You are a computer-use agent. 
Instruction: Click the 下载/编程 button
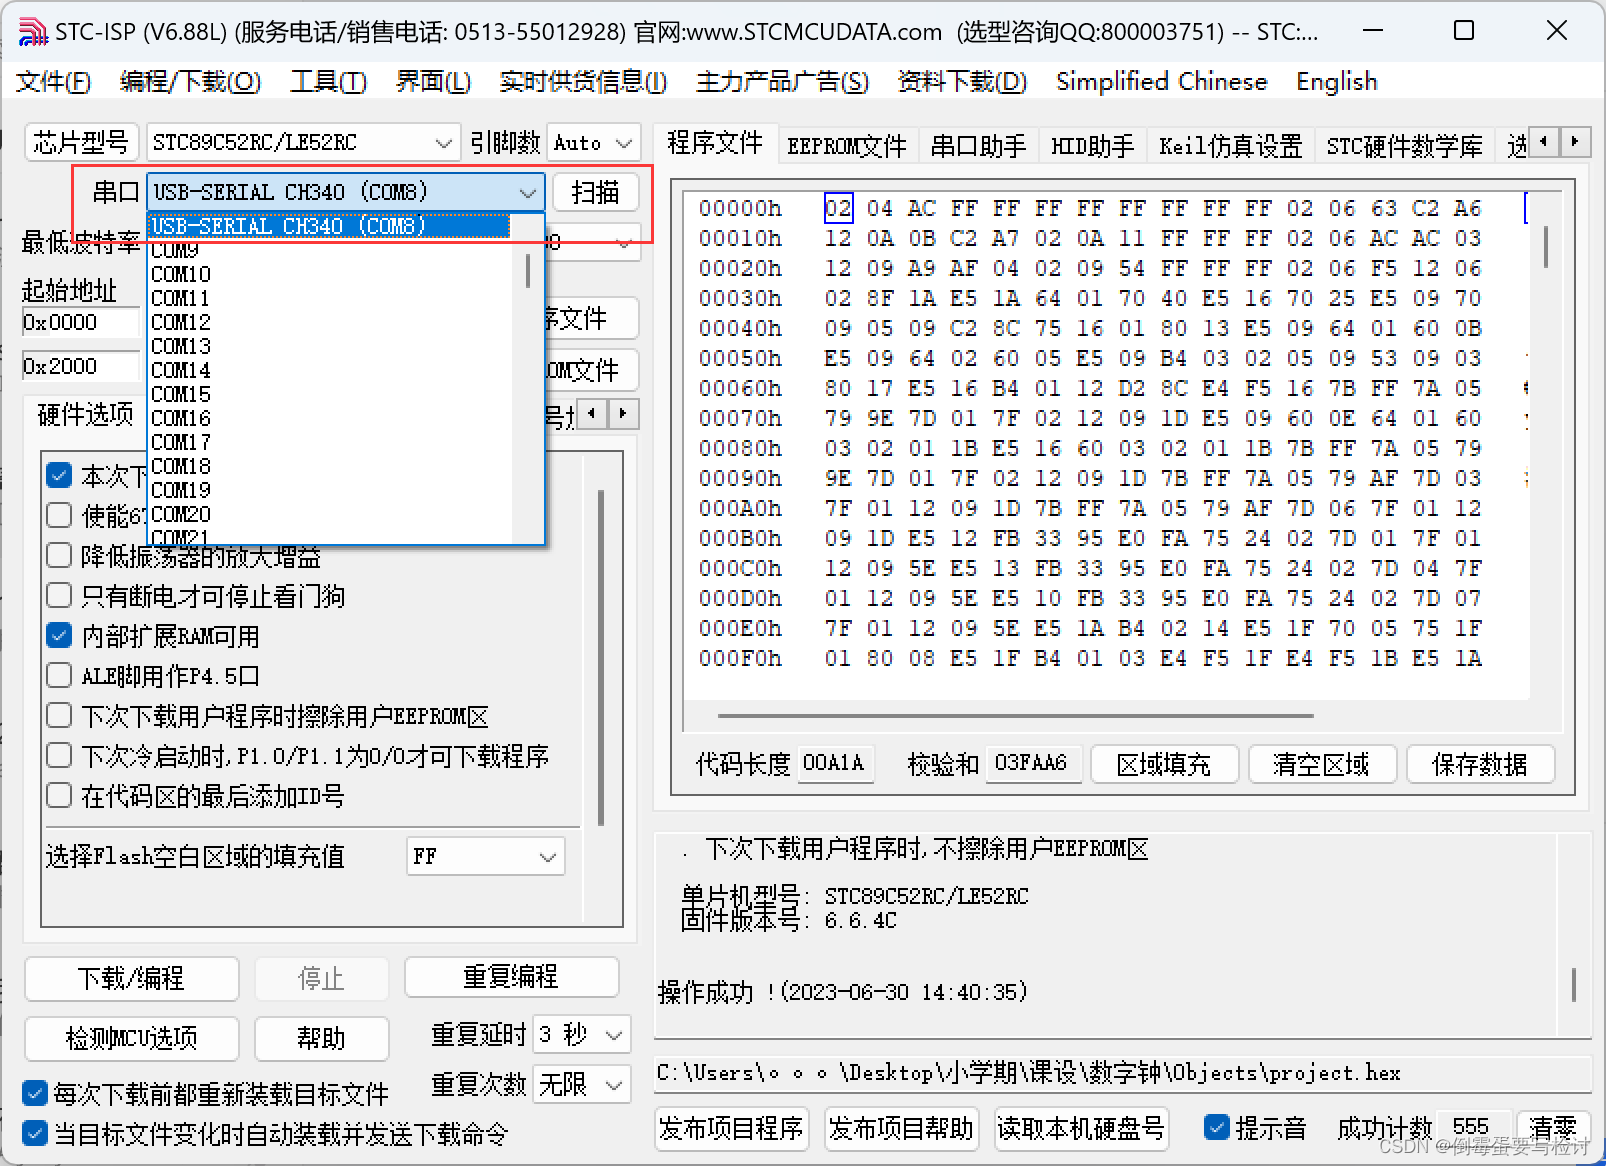click(x=131, y=978)
